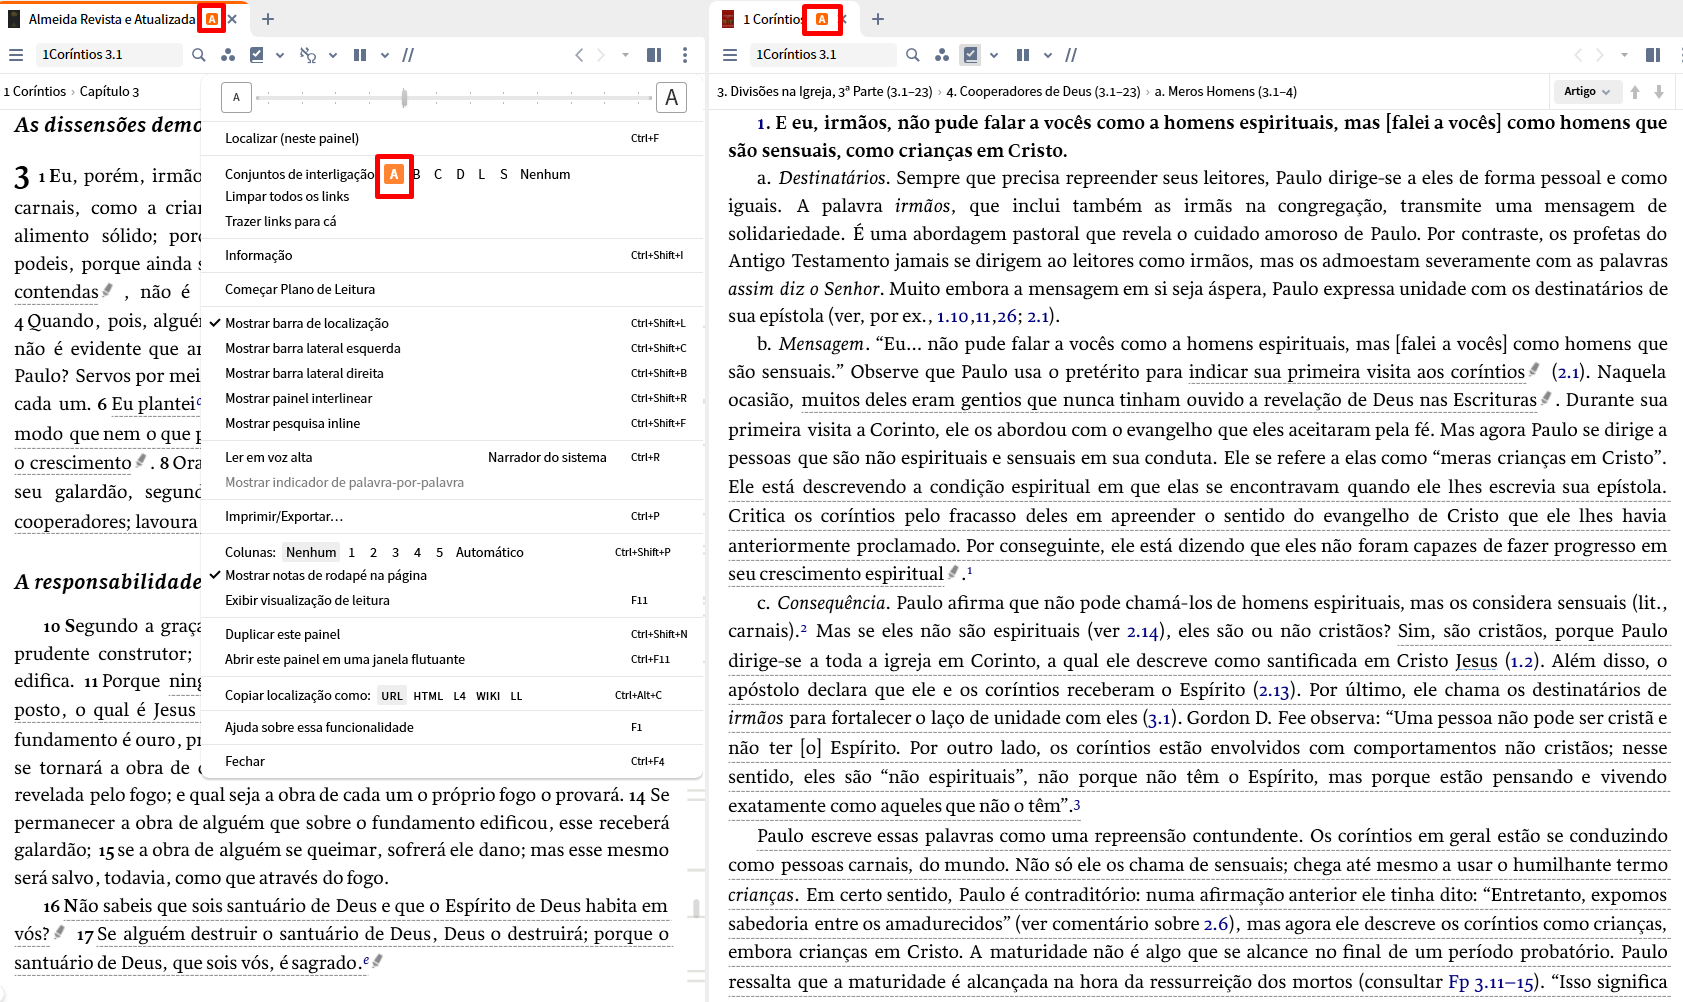Add new tab next to Almeida Revista tab
The image size is (1683, 1002).
pyautogui.click(x=268, y=19)
